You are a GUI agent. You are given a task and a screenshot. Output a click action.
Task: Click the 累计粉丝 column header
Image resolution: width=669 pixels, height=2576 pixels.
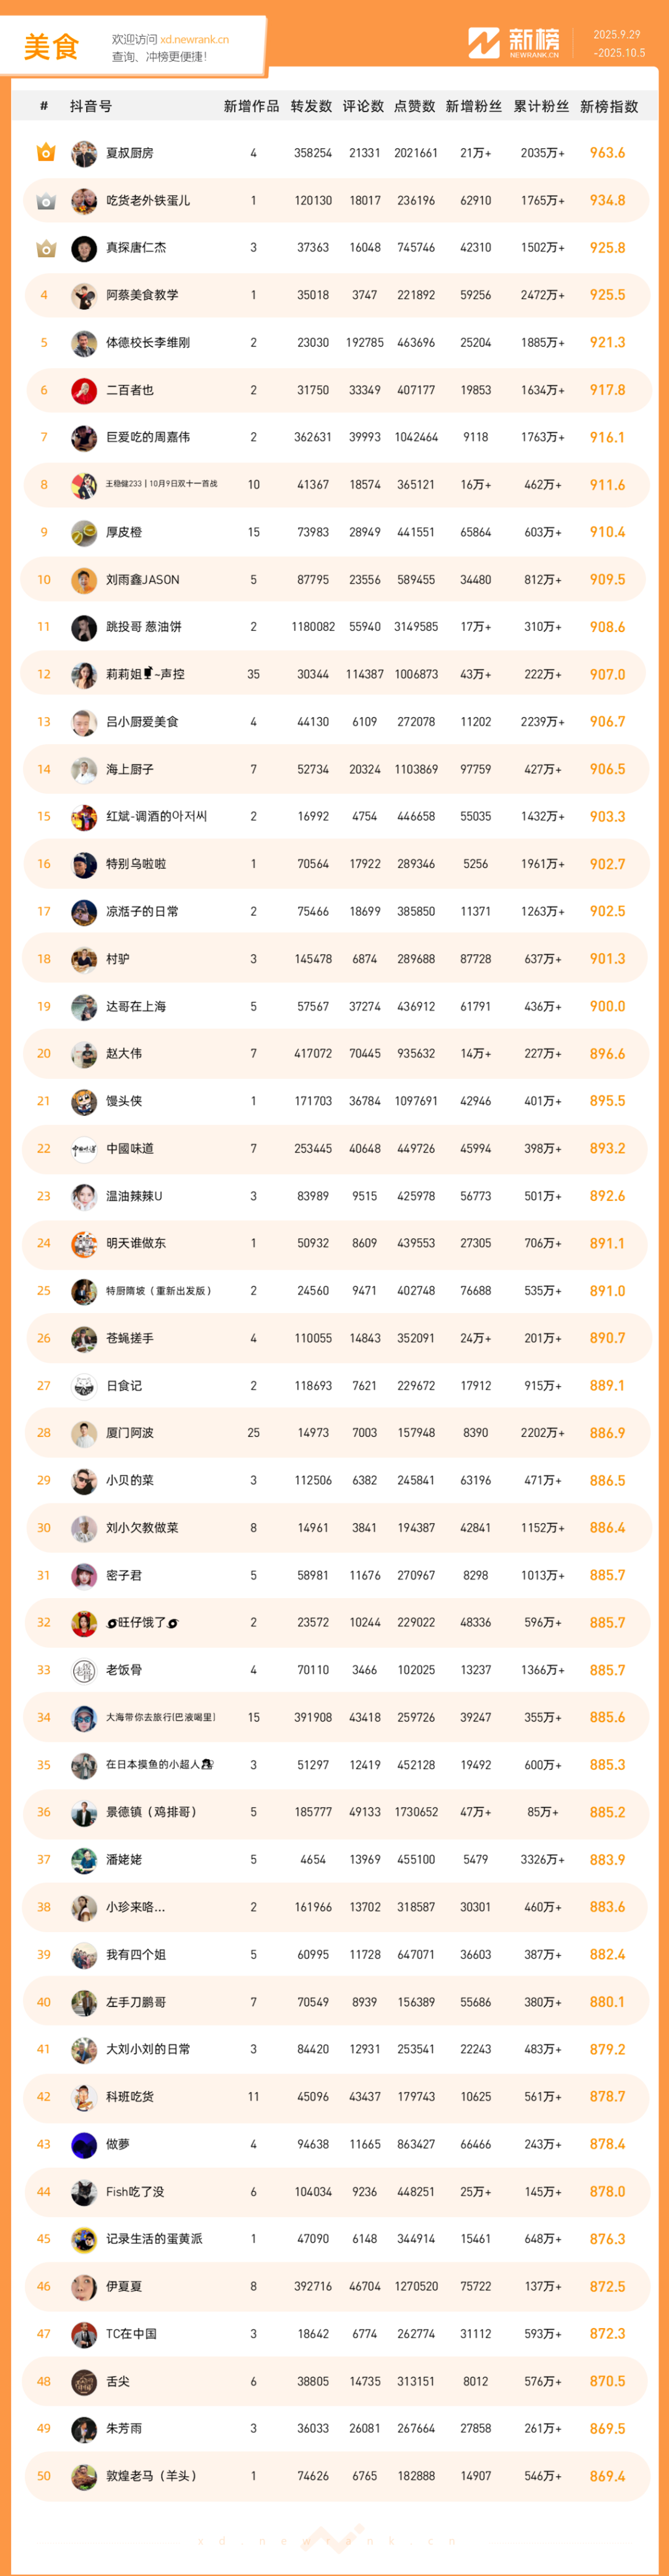(541, 106)
